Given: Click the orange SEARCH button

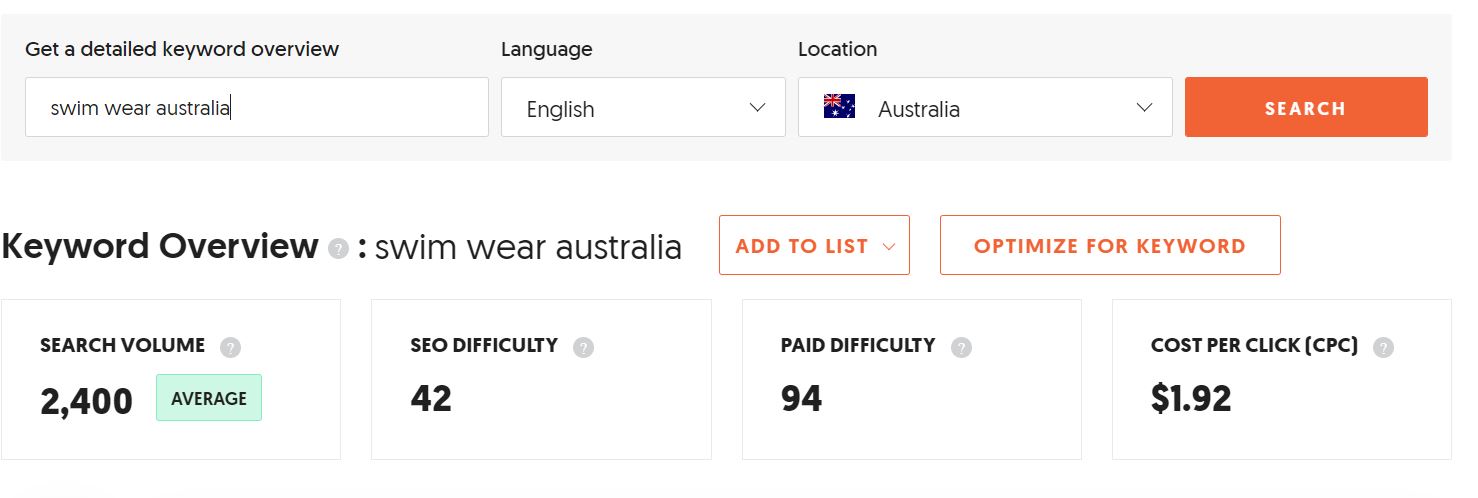Looking at the screenshot, I should click(x=1306, y=107).
